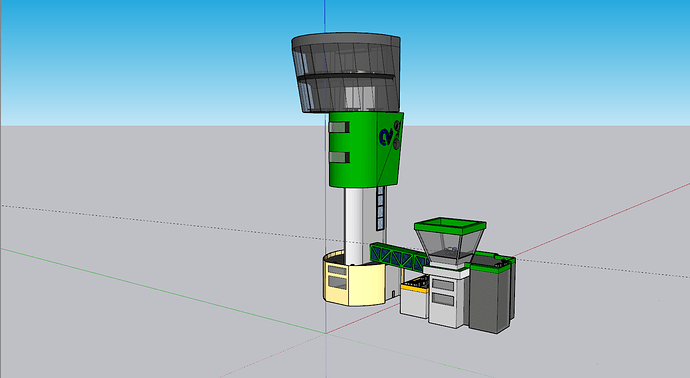Select the large gray glass tower cab
Screen dimensions: 690x378
click(346, 72)
